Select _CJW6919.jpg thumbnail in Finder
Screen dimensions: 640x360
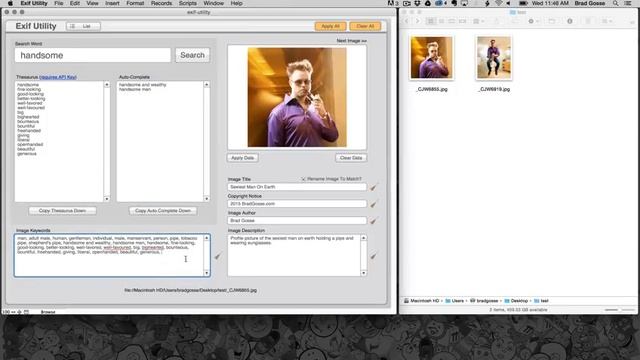(x=494, y=58)
